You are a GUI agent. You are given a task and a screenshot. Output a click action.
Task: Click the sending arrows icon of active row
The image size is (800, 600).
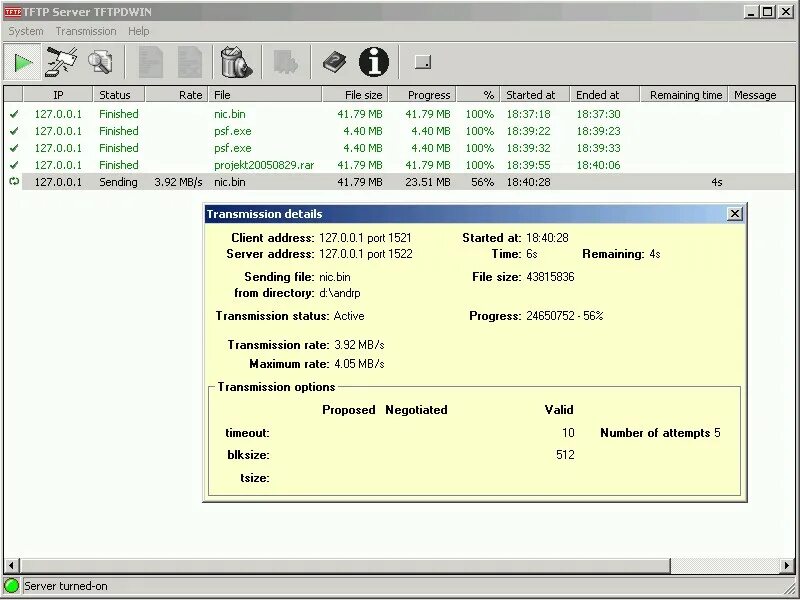[14, 182]
